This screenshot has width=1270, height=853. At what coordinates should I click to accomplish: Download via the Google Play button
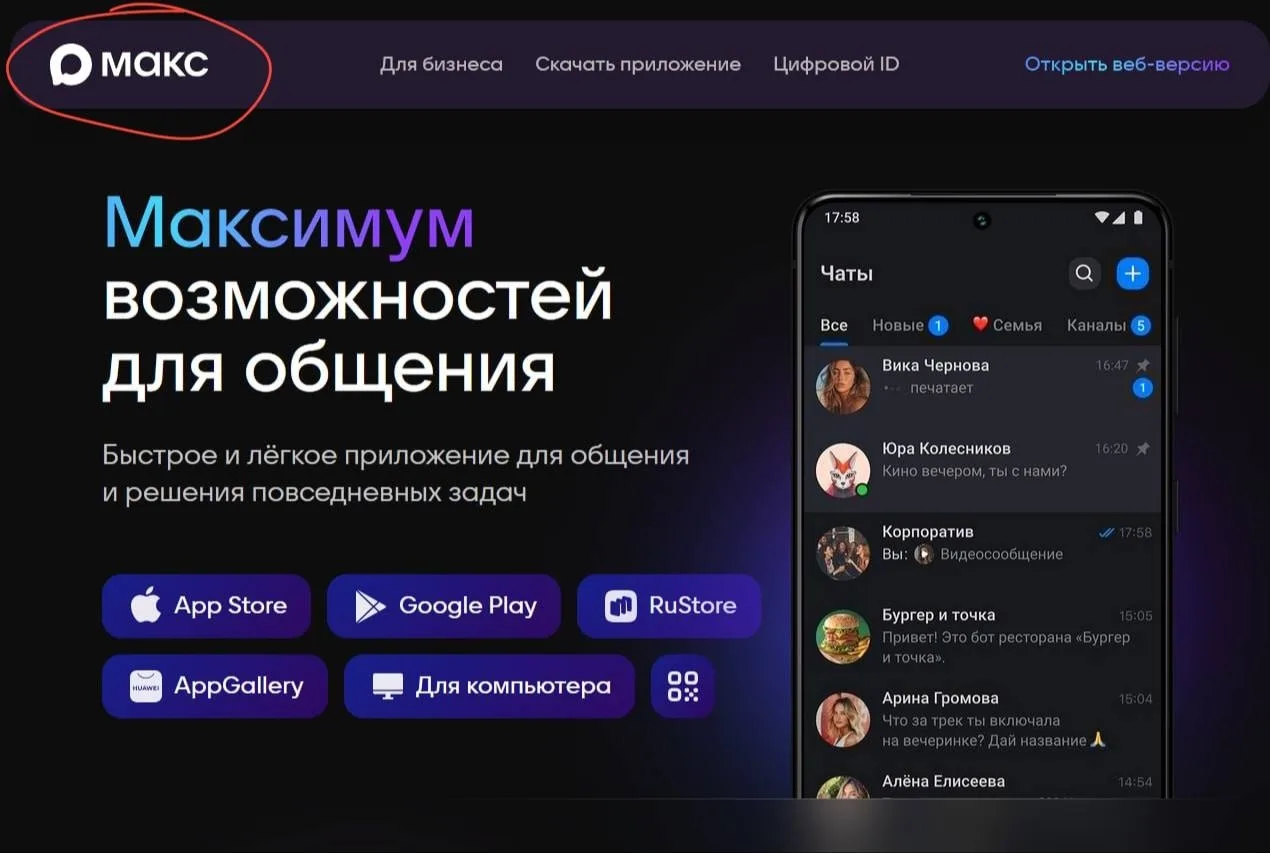click(x=444, y=605)
